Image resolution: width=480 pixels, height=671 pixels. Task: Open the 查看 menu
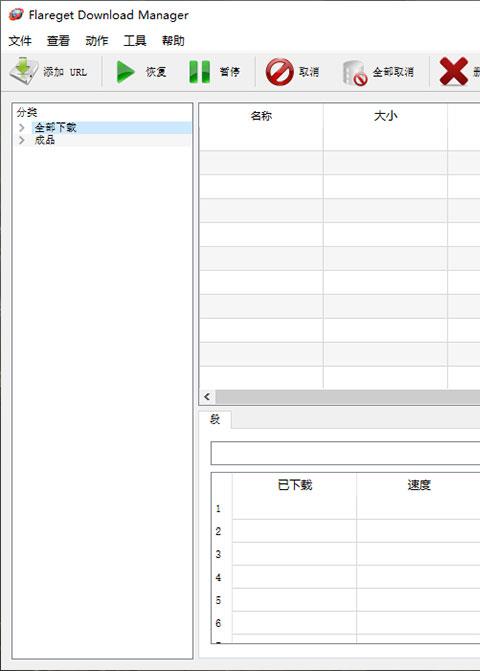click(x=58, y=41)
